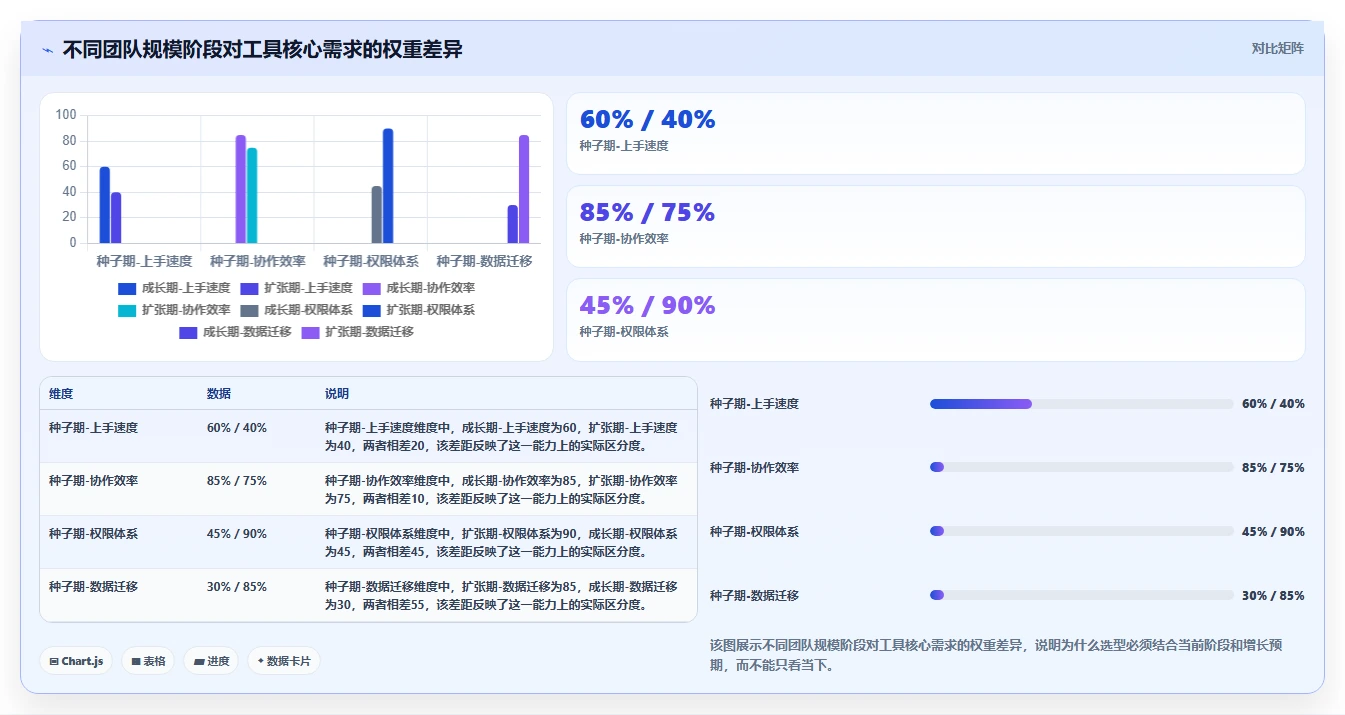Viewport: 1345px width, 715px height.
Task: Select the 45% / 90% stat card value
Action: pyautogui.click(x=647, y=305)
